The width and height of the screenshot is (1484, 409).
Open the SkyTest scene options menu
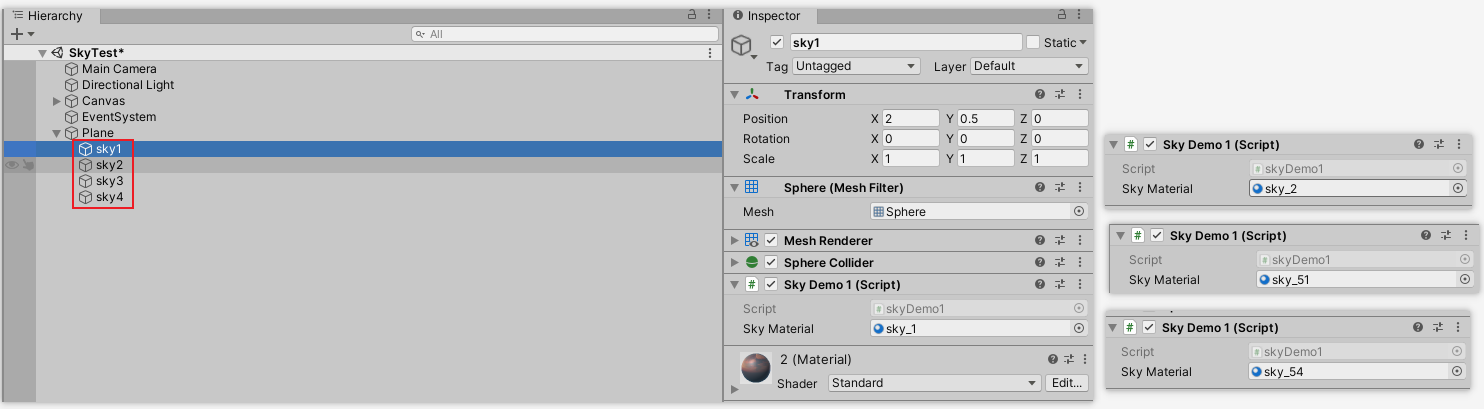pyautogui.click(x=710, y=53)
